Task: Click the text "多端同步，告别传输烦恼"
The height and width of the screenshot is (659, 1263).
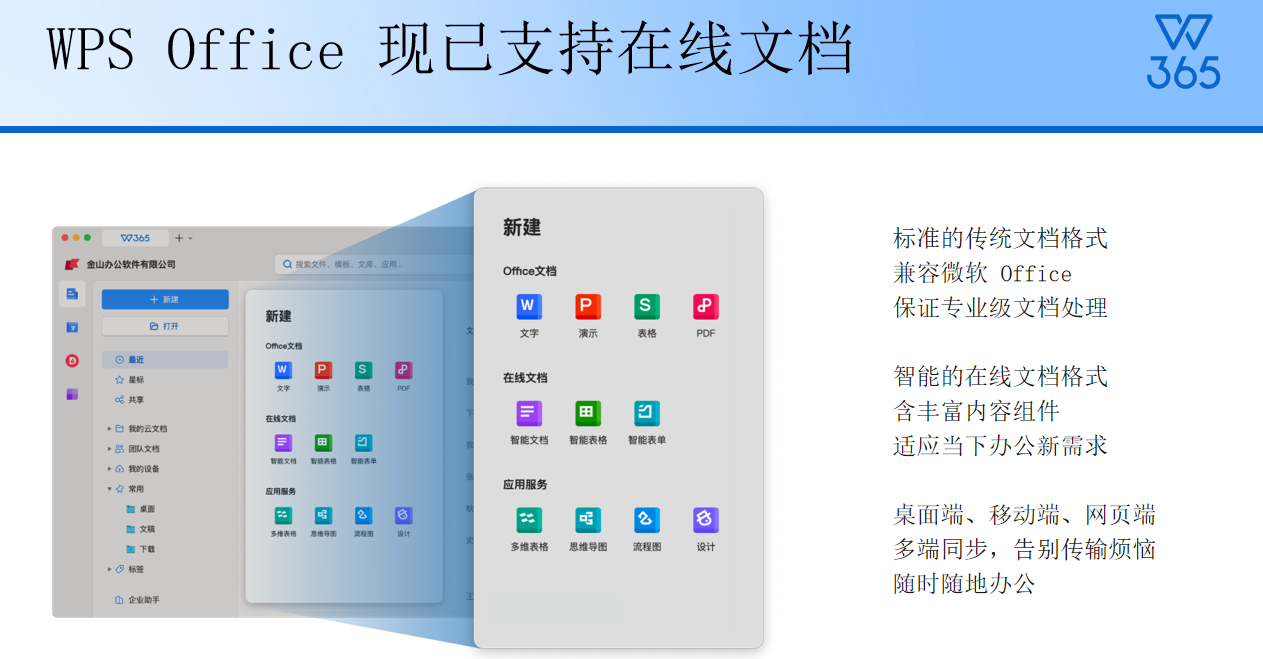Action: point(1024,549)
